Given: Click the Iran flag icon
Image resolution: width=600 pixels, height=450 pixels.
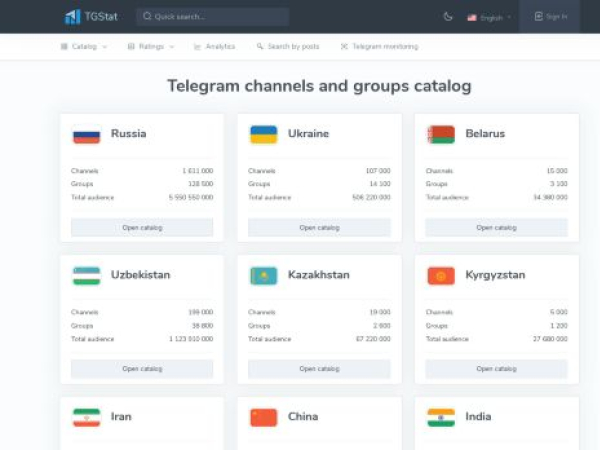Looking at the screenshot, I should pyautogui.click(x=86, y=417).
